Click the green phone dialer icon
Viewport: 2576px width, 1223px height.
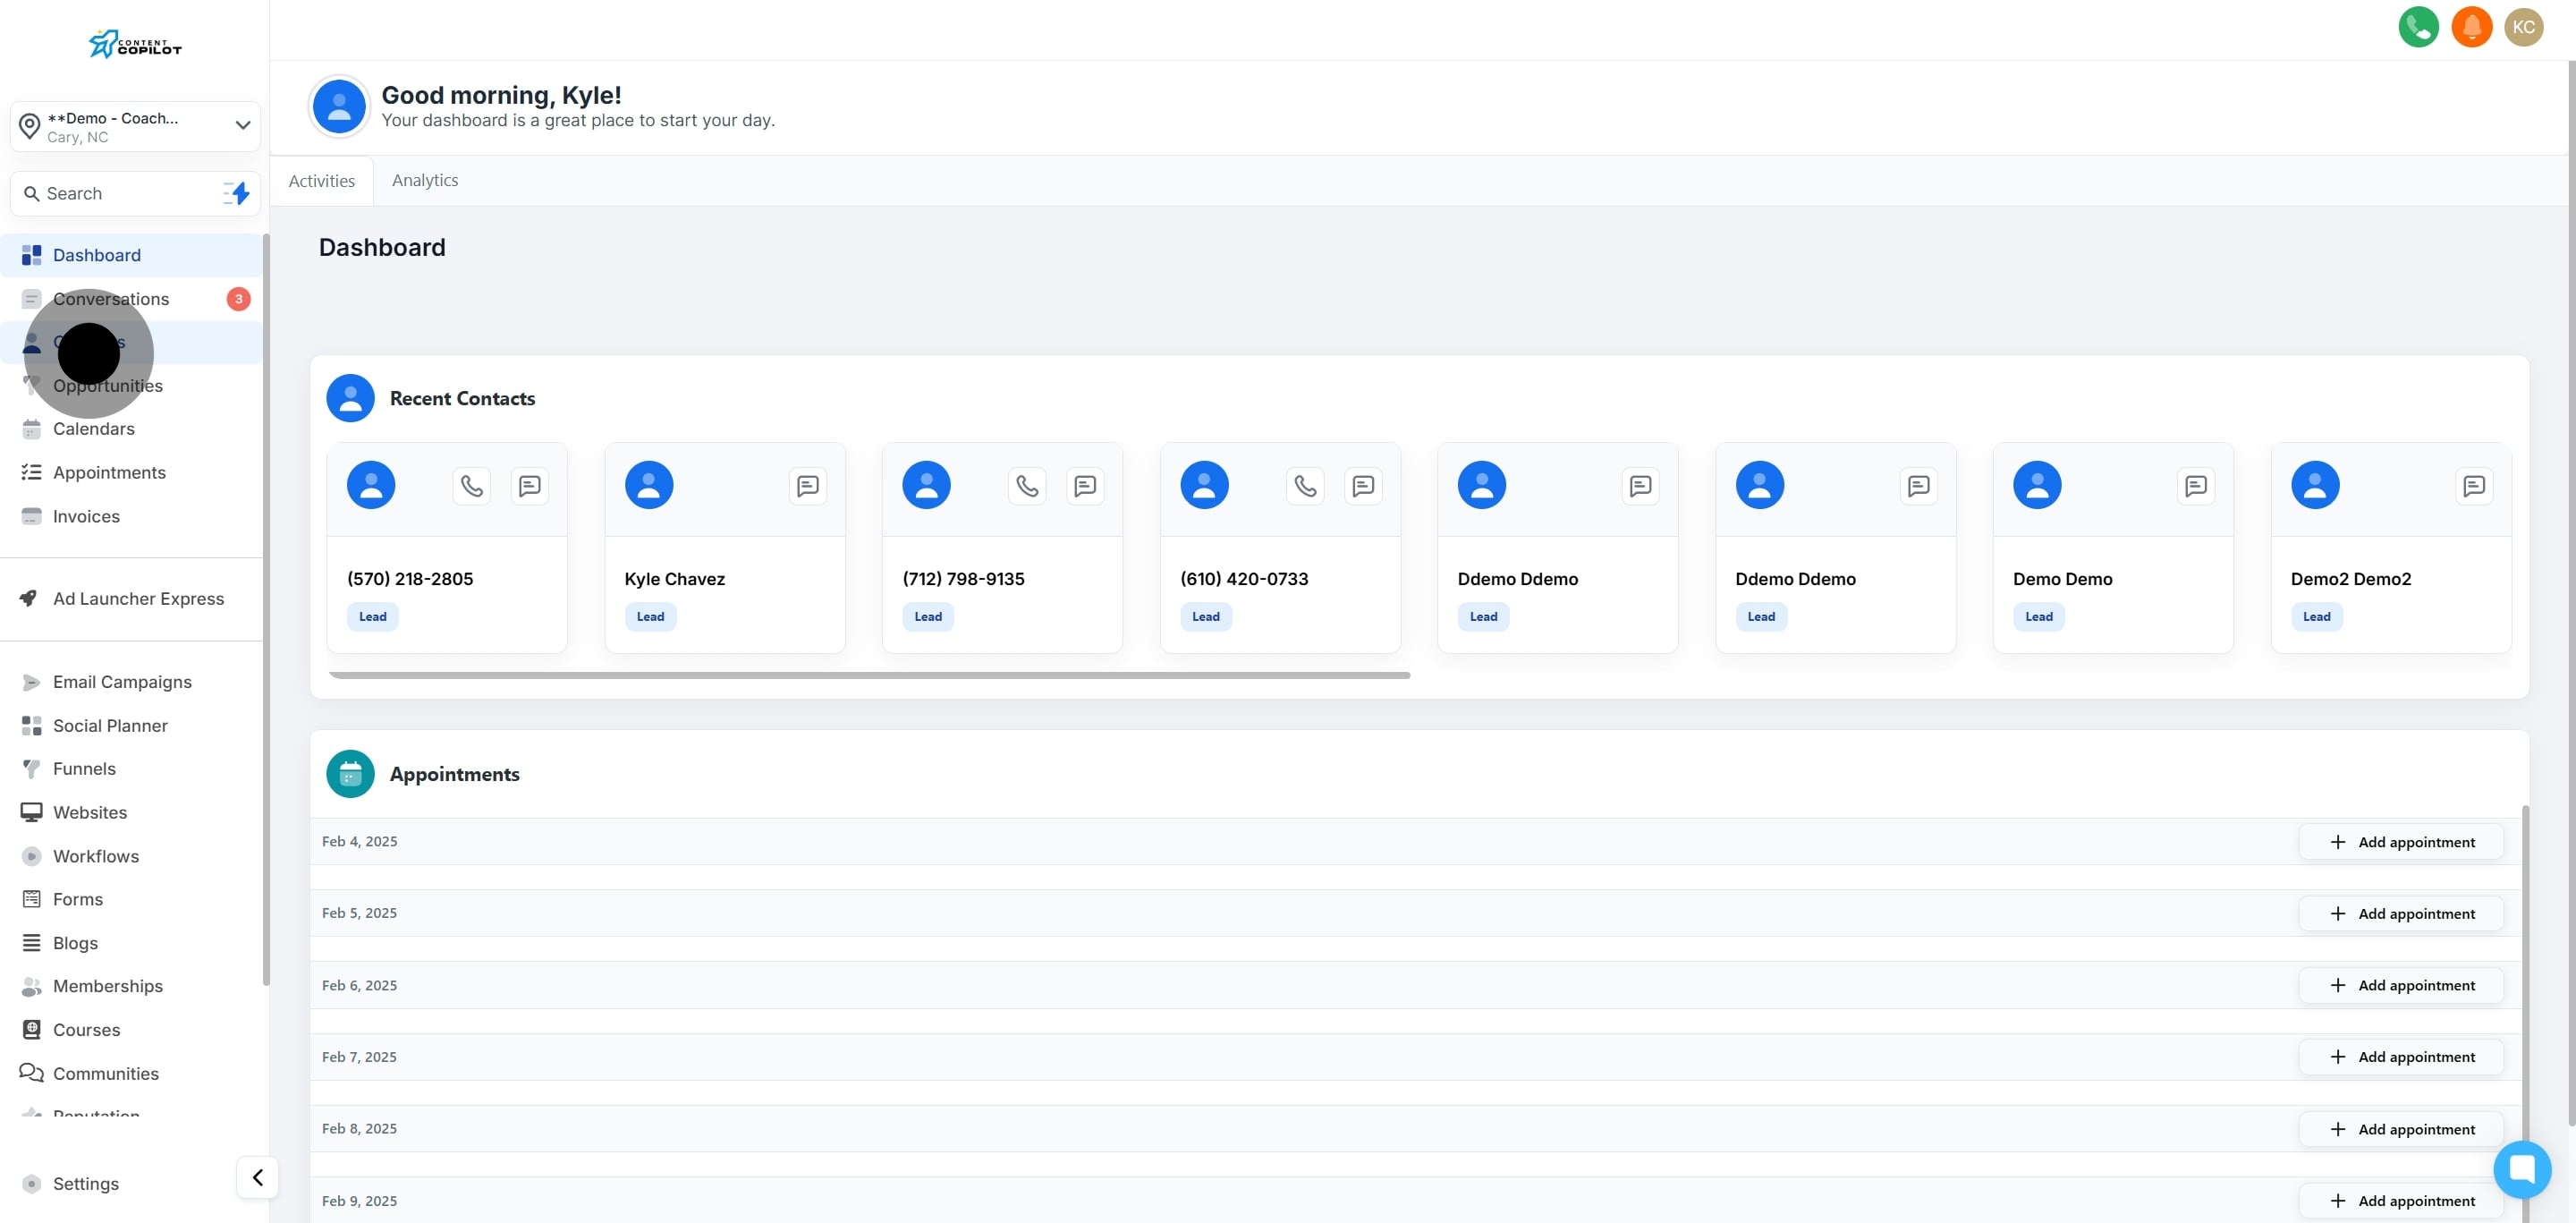click(x=2418, y=27)
